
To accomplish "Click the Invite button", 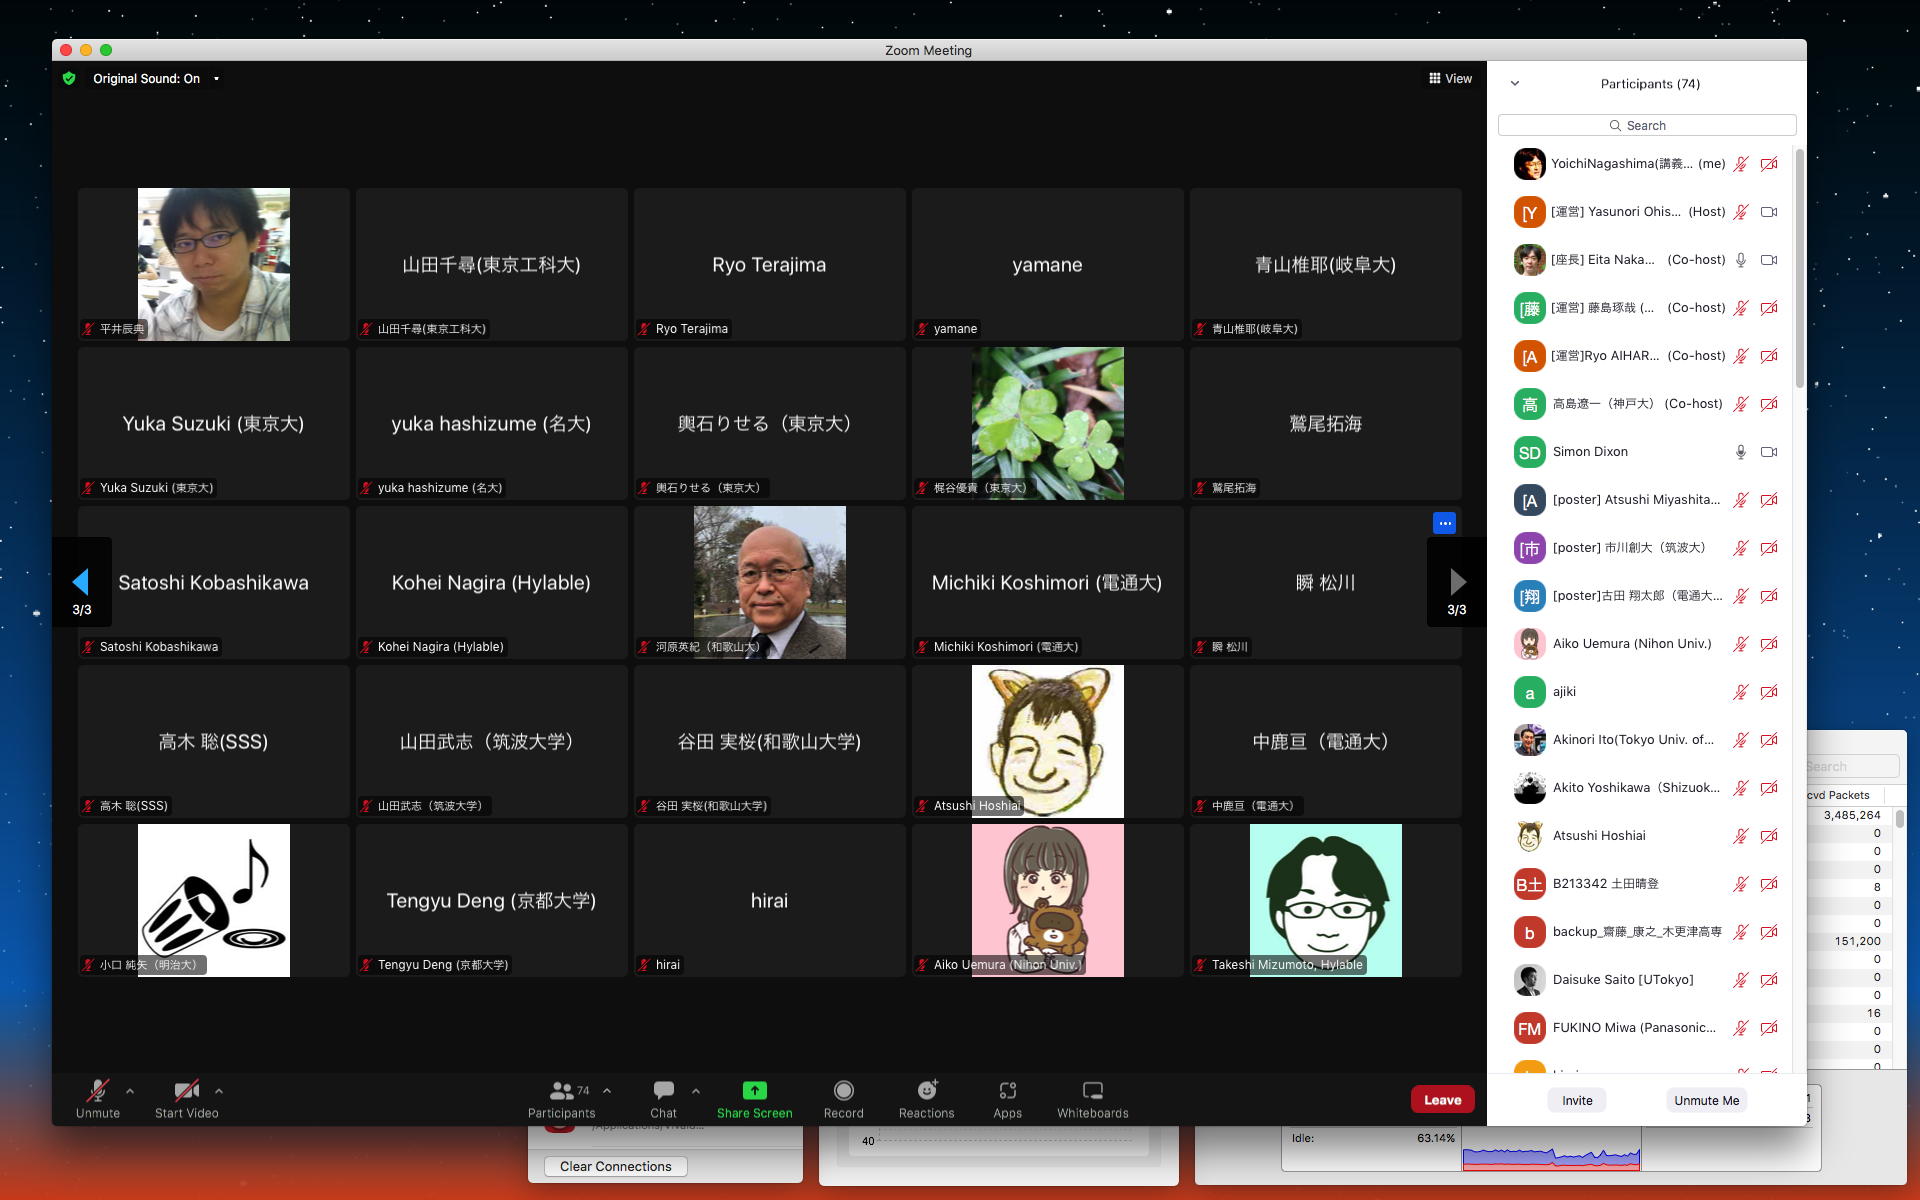I will (x=1577, y=1100).
